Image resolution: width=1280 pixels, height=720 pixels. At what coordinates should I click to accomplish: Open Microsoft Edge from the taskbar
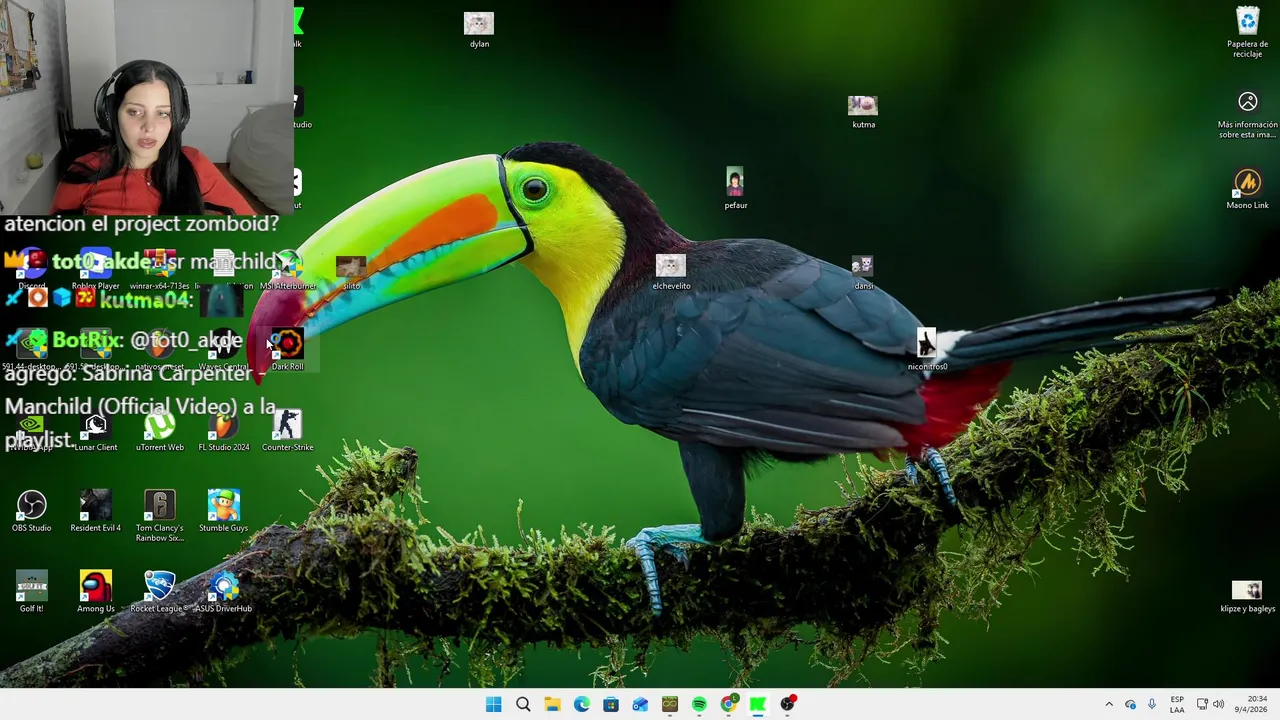click(x=581, y=704)
